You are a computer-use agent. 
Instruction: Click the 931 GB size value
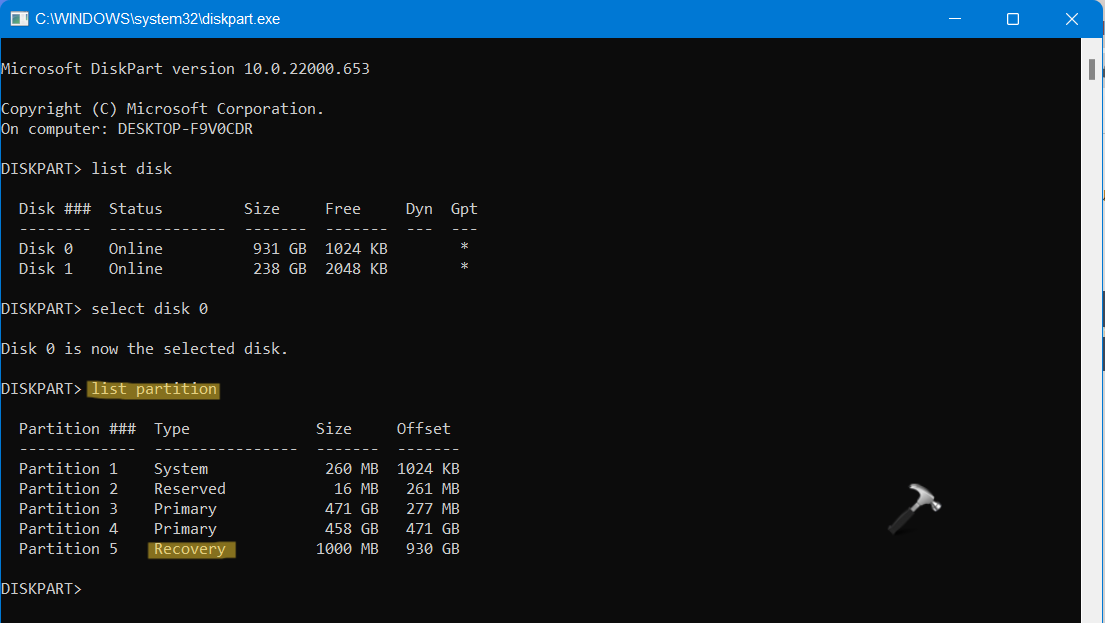[x=280, y=249]
